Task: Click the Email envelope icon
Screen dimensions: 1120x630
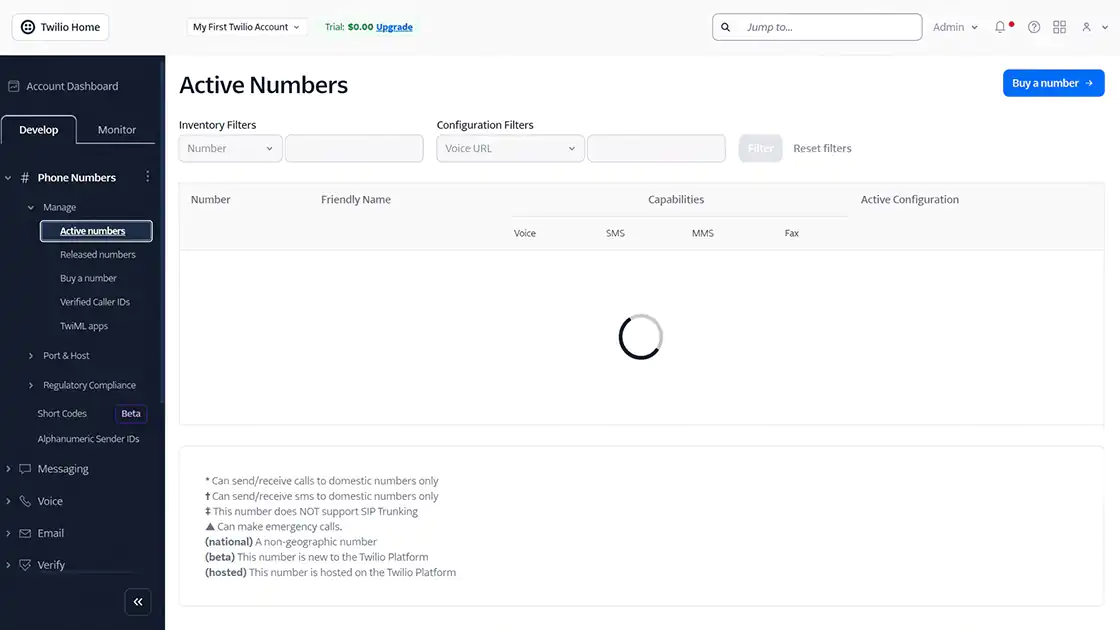Action: 25,534
